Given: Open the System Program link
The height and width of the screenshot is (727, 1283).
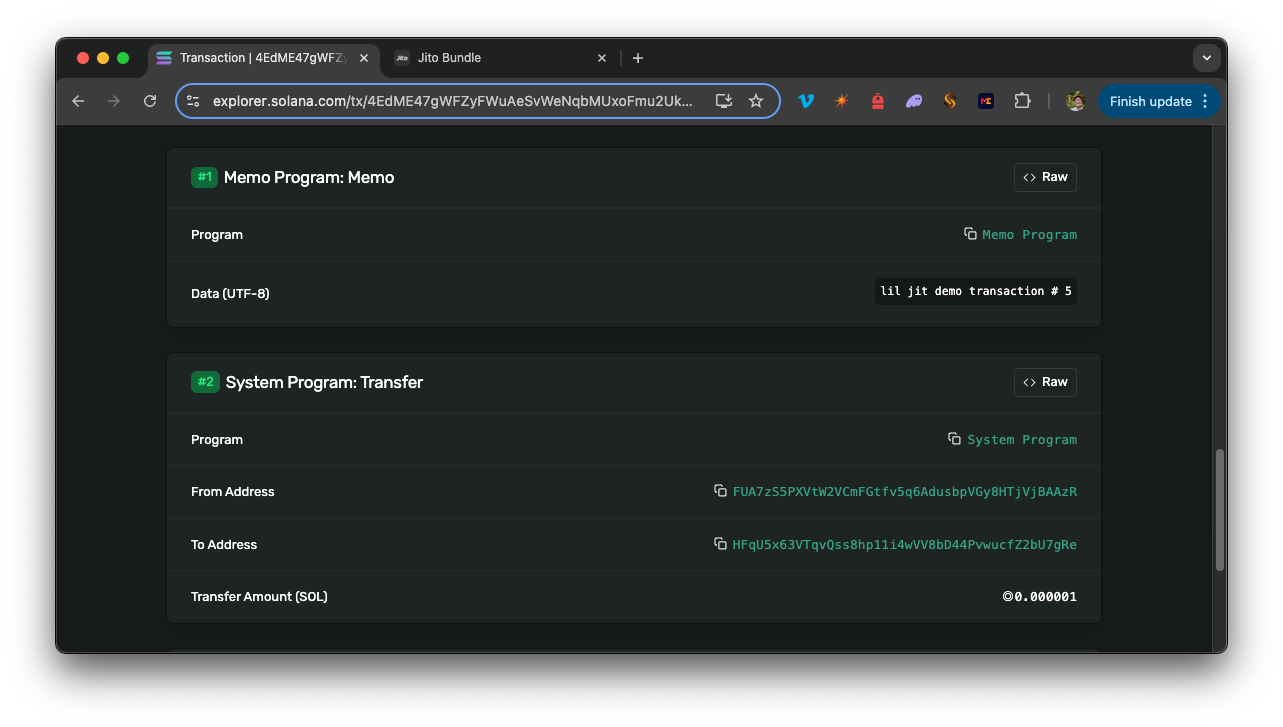Looking at the screenshot, I should (1022, 440).
